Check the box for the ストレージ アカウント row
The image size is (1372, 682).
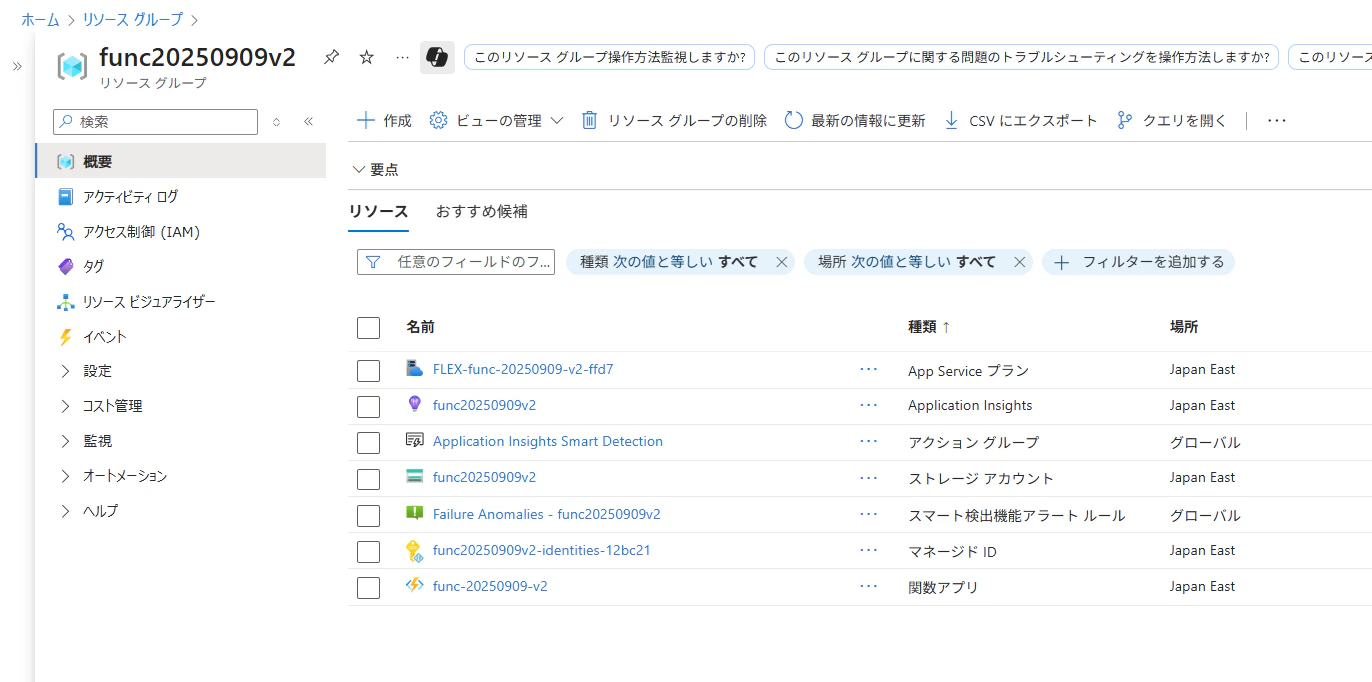click(368, 479)
